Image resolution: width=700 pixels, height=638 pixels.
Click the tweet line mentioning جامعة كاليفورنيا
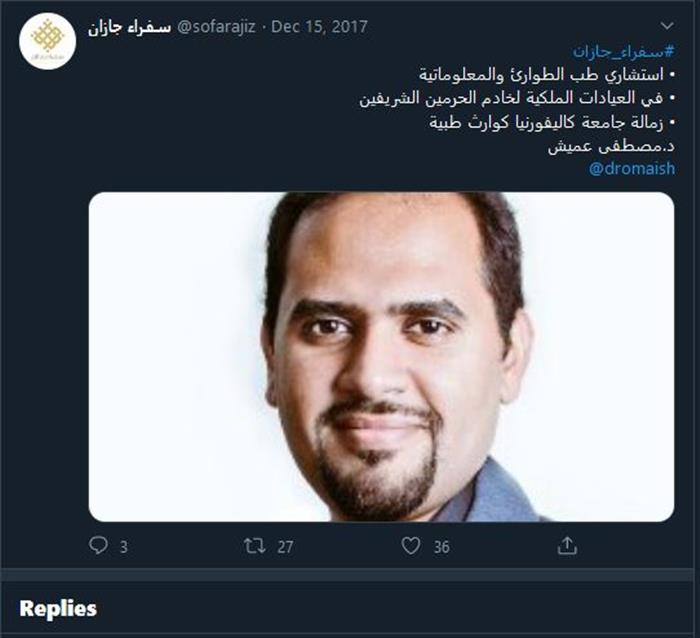pyautogui.click(x=552, y=122)
